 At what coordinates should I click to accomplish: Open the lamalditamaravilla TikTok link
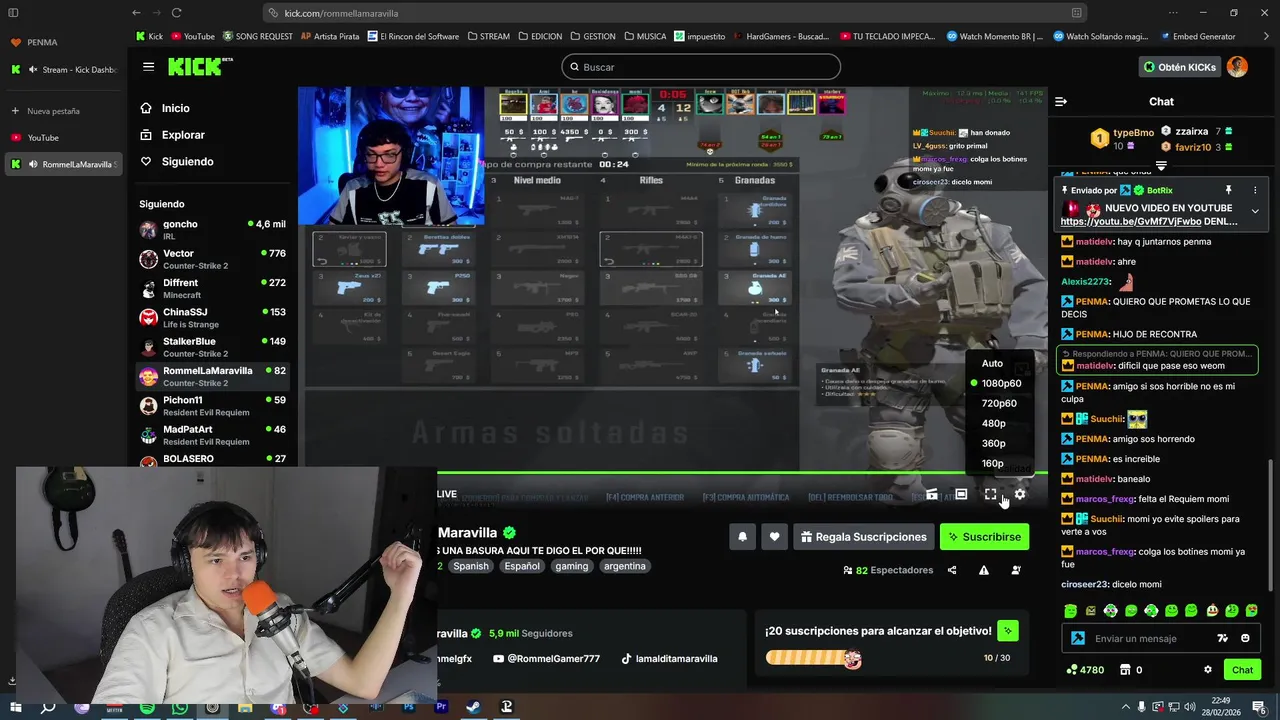point(669,659)
